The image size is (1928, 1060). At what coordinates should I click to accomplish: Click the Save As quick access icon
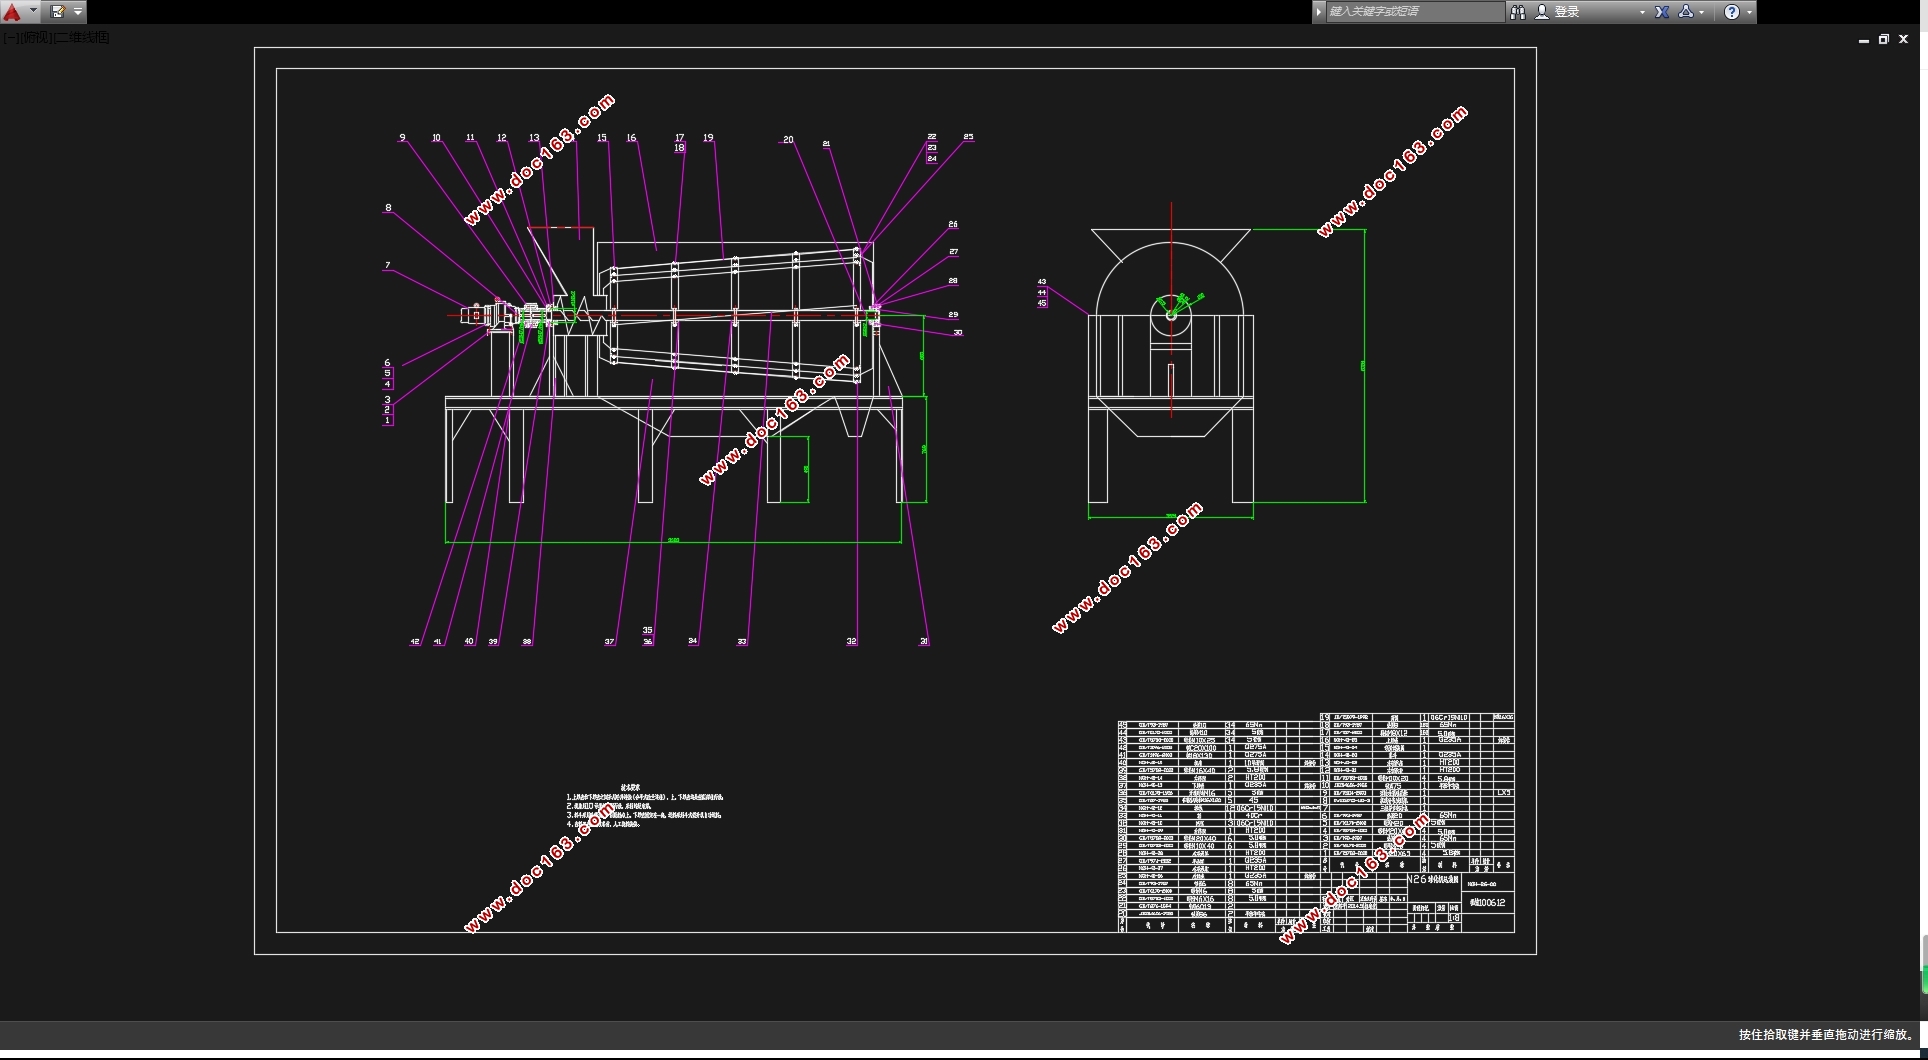58,12
